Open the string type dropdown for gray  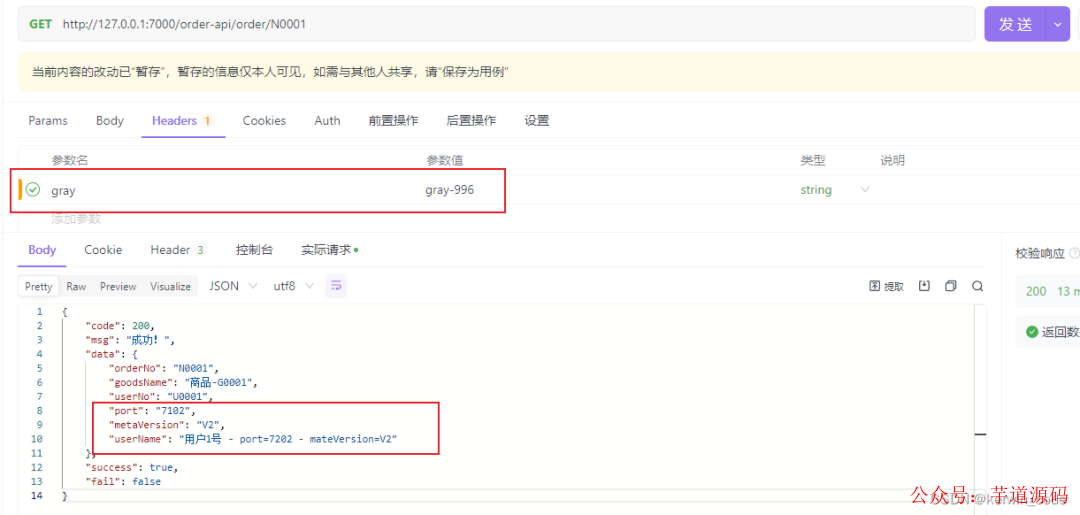(835, 189)
